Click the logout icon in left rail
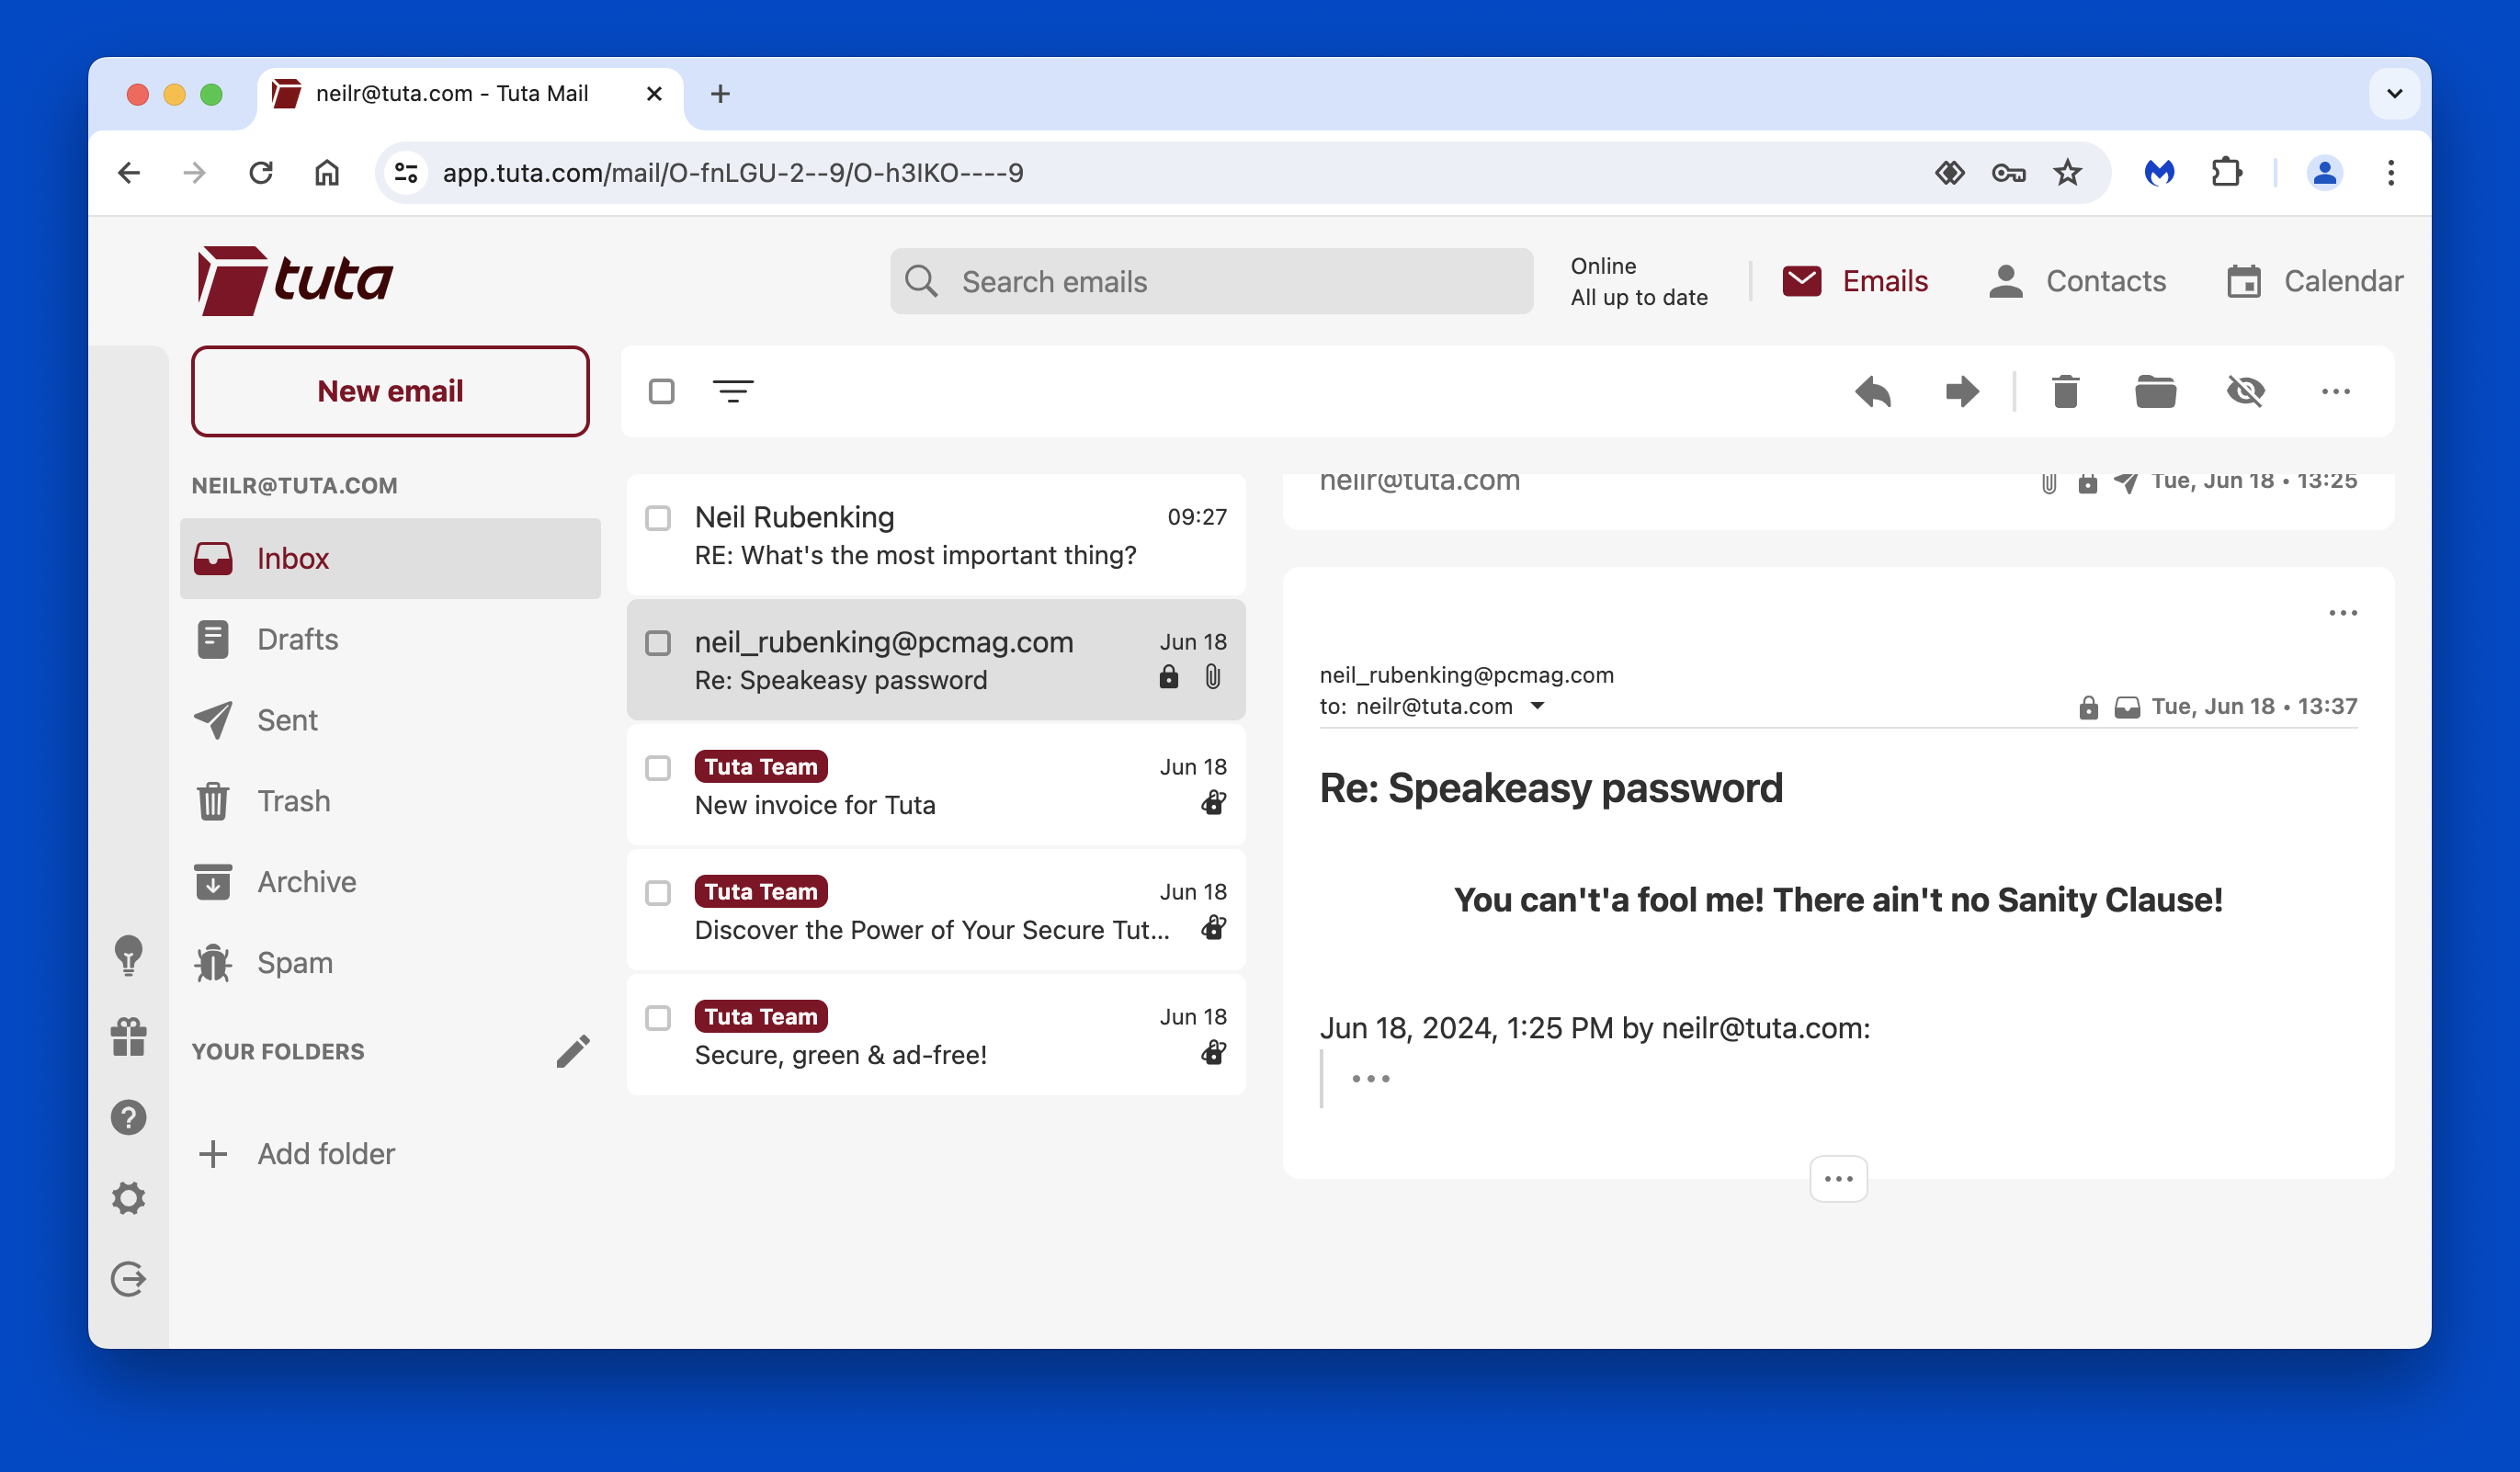Image resolution: width=2520 pixels, height=1472 pixels. [x=128, y=1278]
